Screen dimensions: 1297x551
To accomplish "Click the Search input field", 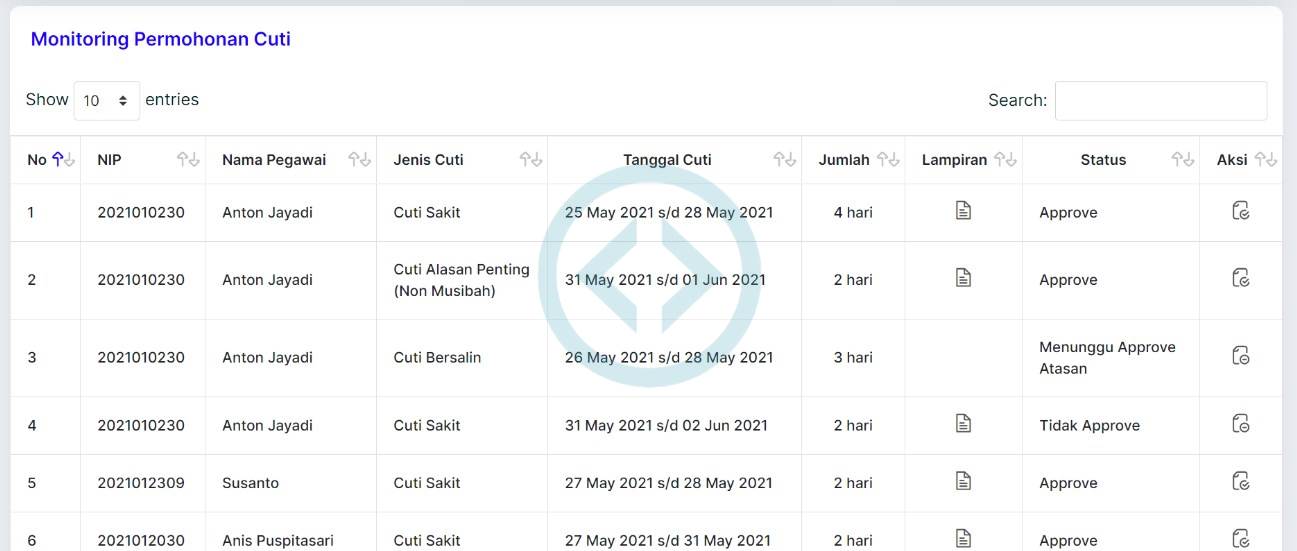I will pos(1160,101).
